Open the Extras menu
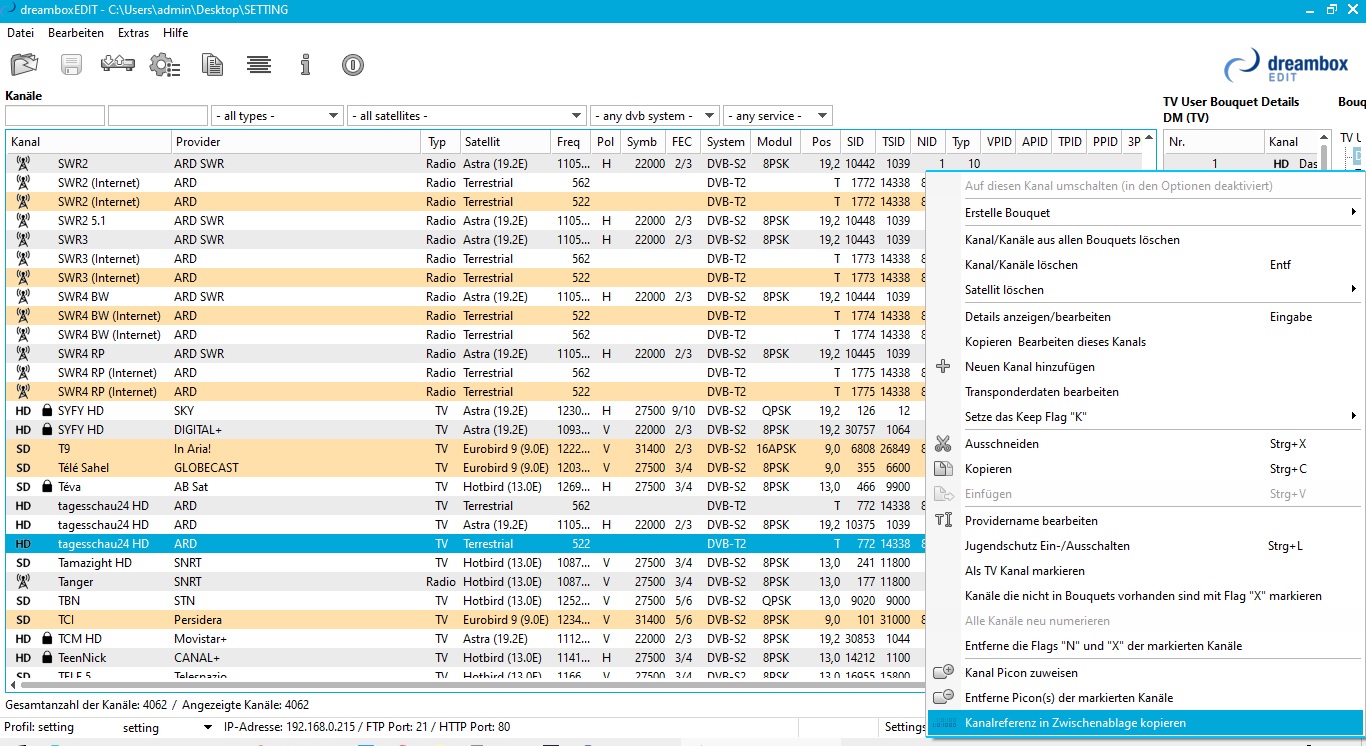The width and height of the screenshot is (1366, 746). [133, 33]
